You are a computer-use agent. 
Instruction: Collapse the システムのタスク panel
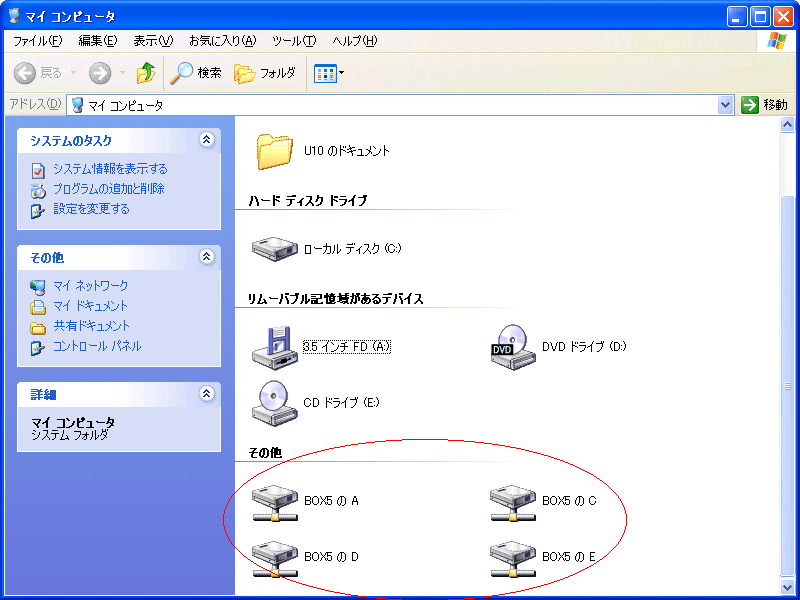(206, 140)
